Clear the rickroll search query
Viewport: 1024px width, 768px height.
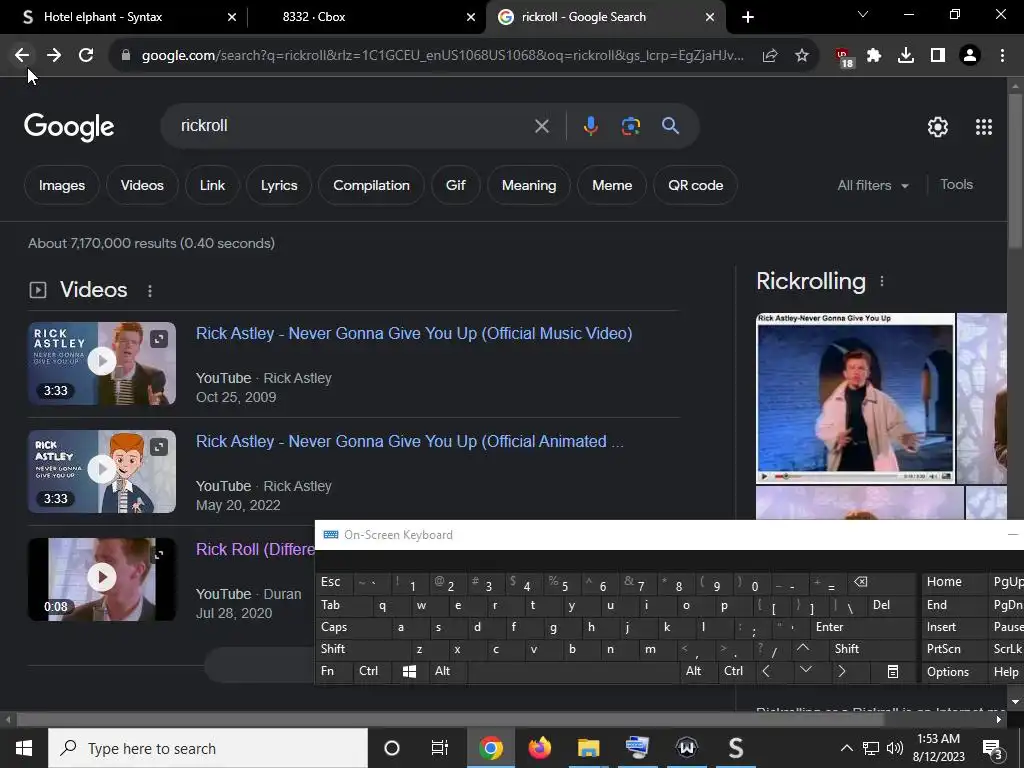pyautogui.click(x=541, y=126)
